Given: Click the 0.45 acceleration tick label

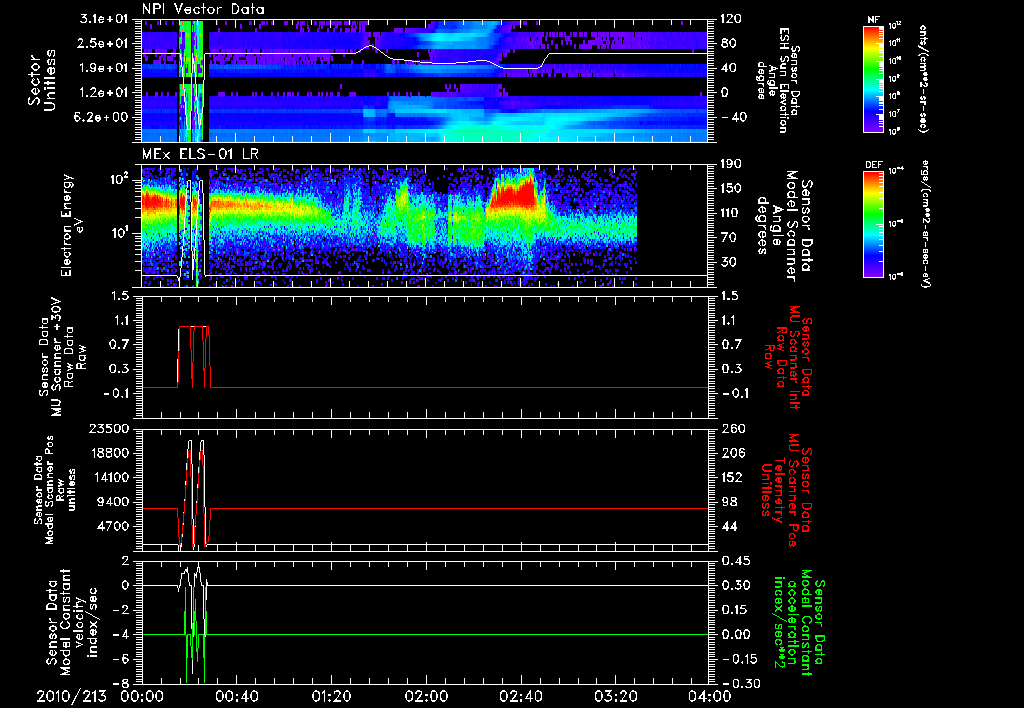Looking at the screenshot, I should tap(735, 561).
